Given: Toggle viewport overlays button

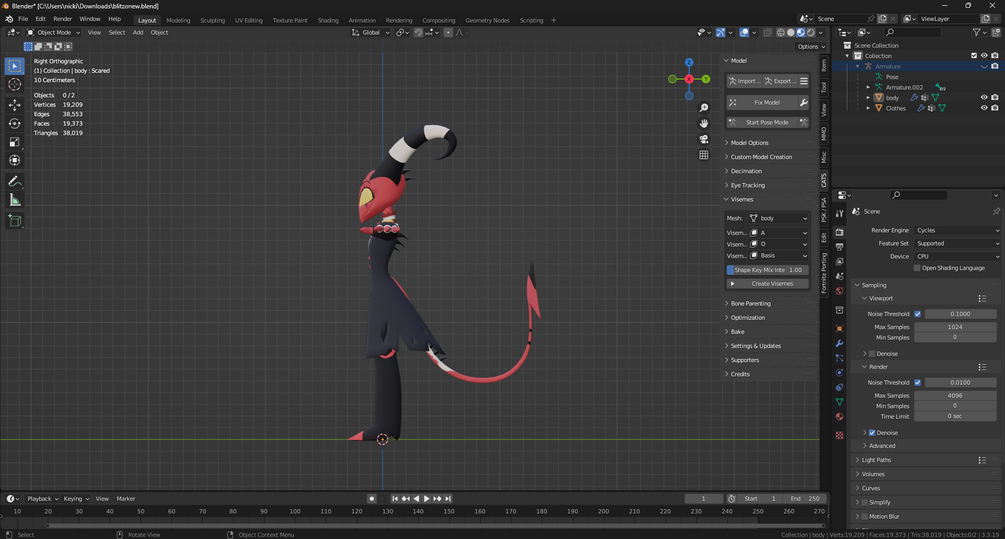Looking at the screenshot, I should tap(744, 32).
